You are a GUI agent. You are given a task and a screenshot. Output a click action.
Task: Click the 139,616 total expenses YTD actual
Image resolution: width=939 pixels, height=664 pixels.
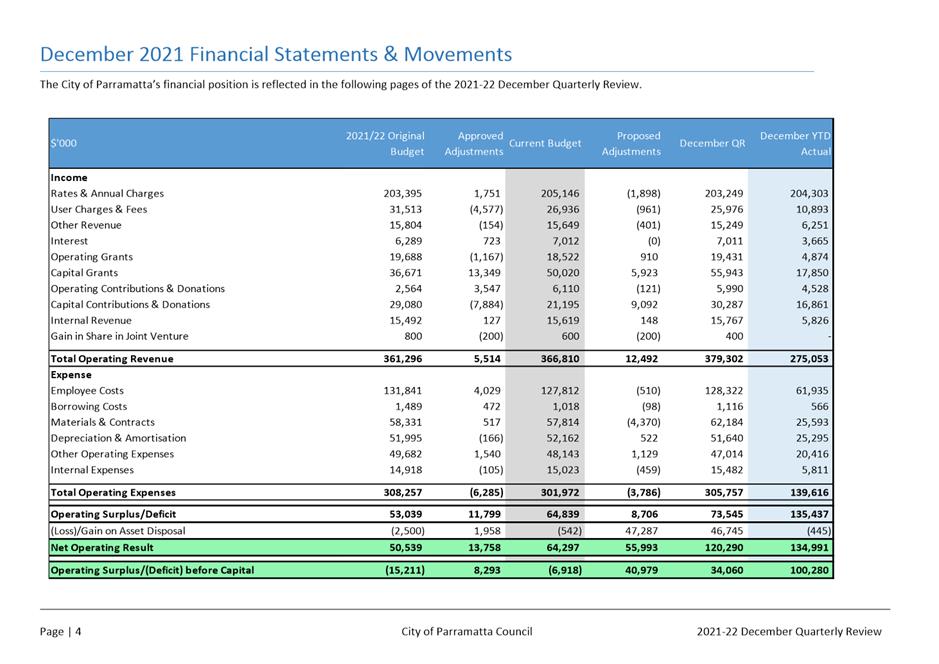(810, 493)
